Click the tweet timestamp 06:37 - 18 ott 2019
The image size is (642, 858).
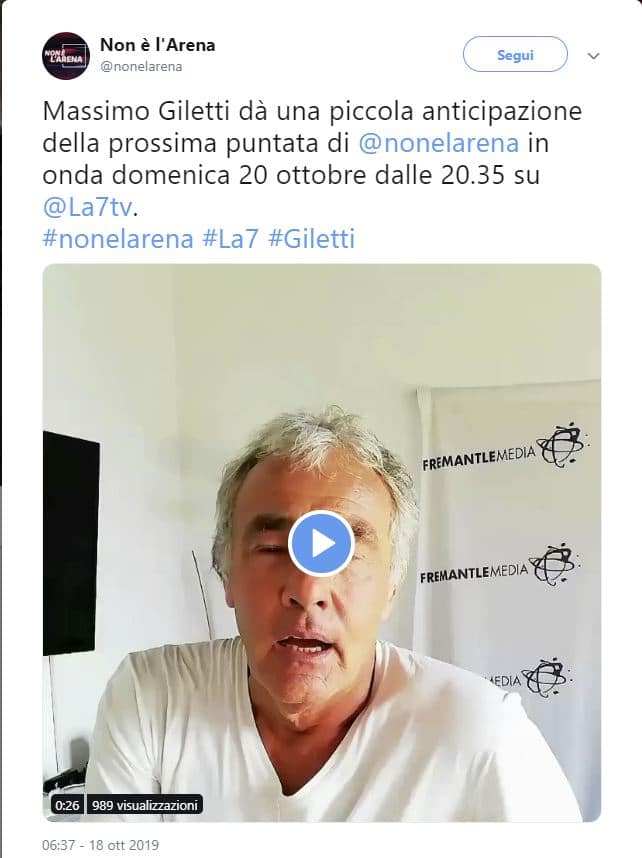coord(100,845)
